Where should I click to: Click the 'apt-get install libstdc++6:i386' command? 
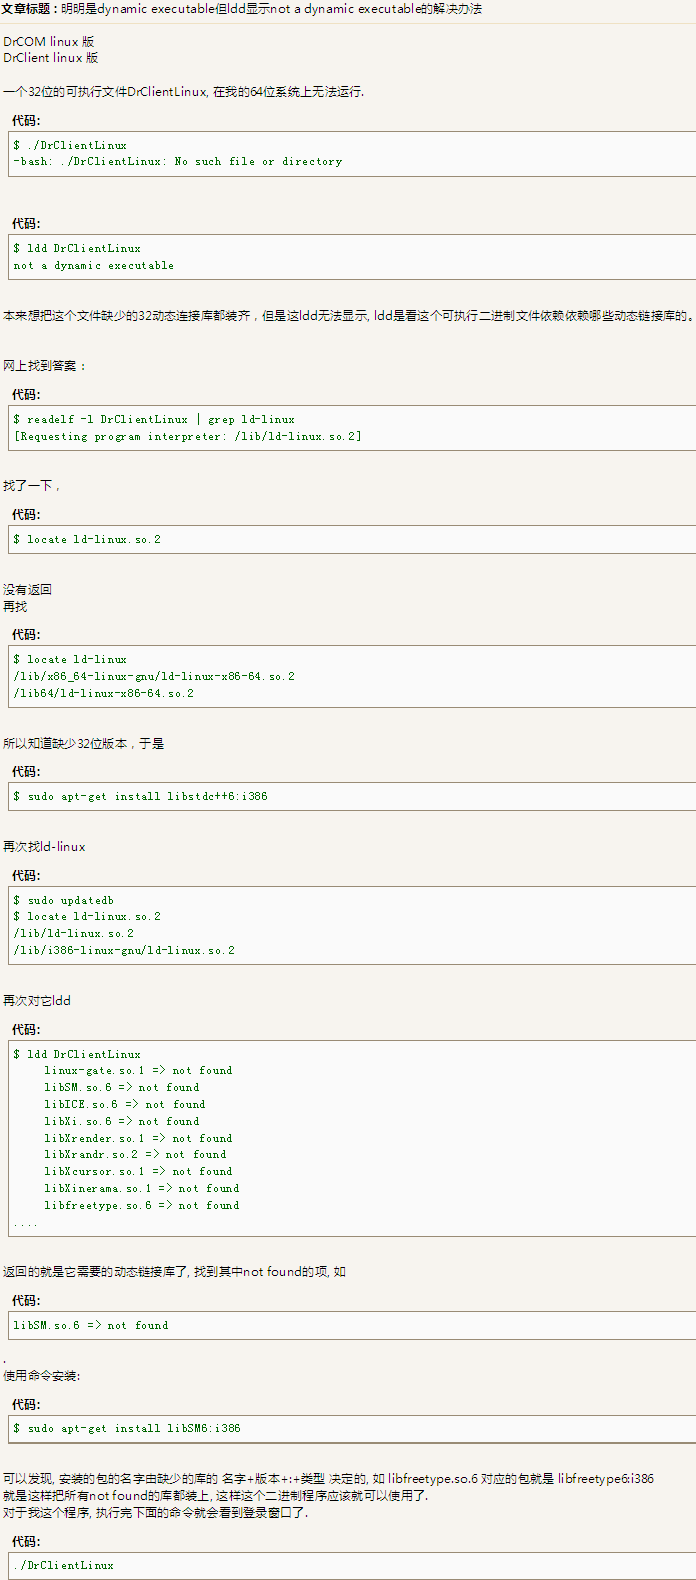click(x=141, y=797)
